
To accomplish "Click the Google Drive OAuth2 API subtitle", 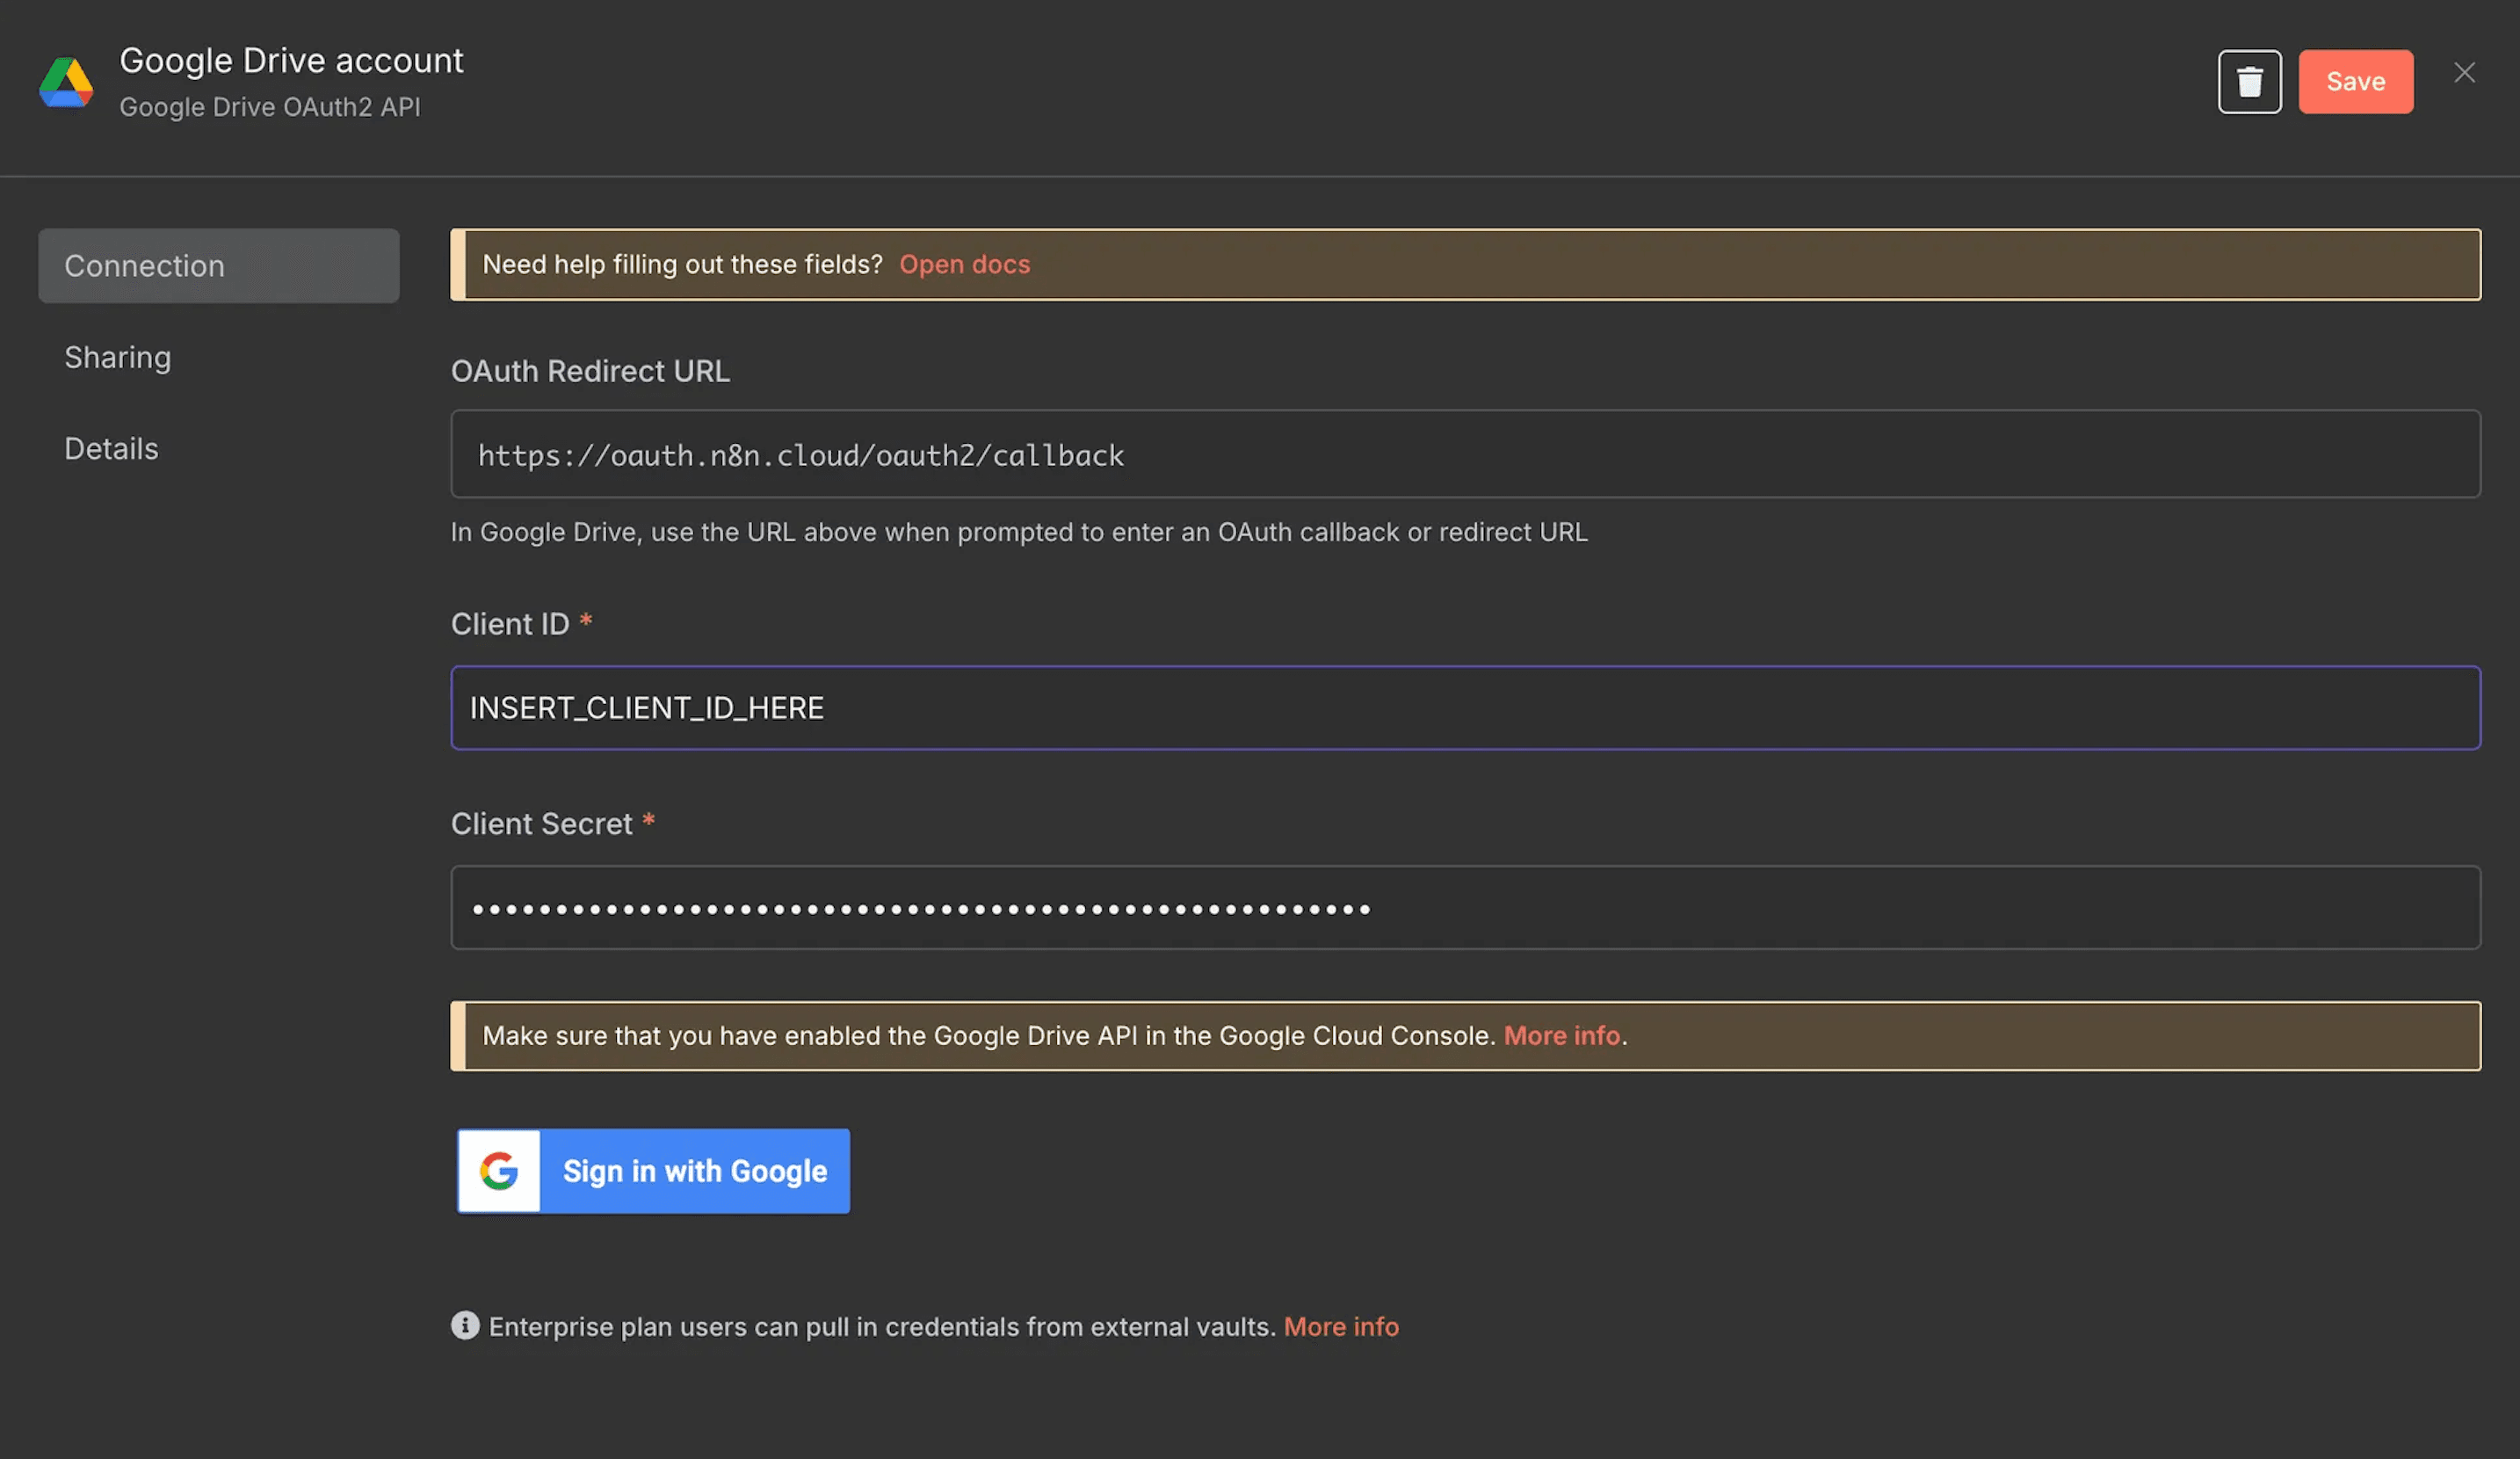I will (x=270, y=107).
